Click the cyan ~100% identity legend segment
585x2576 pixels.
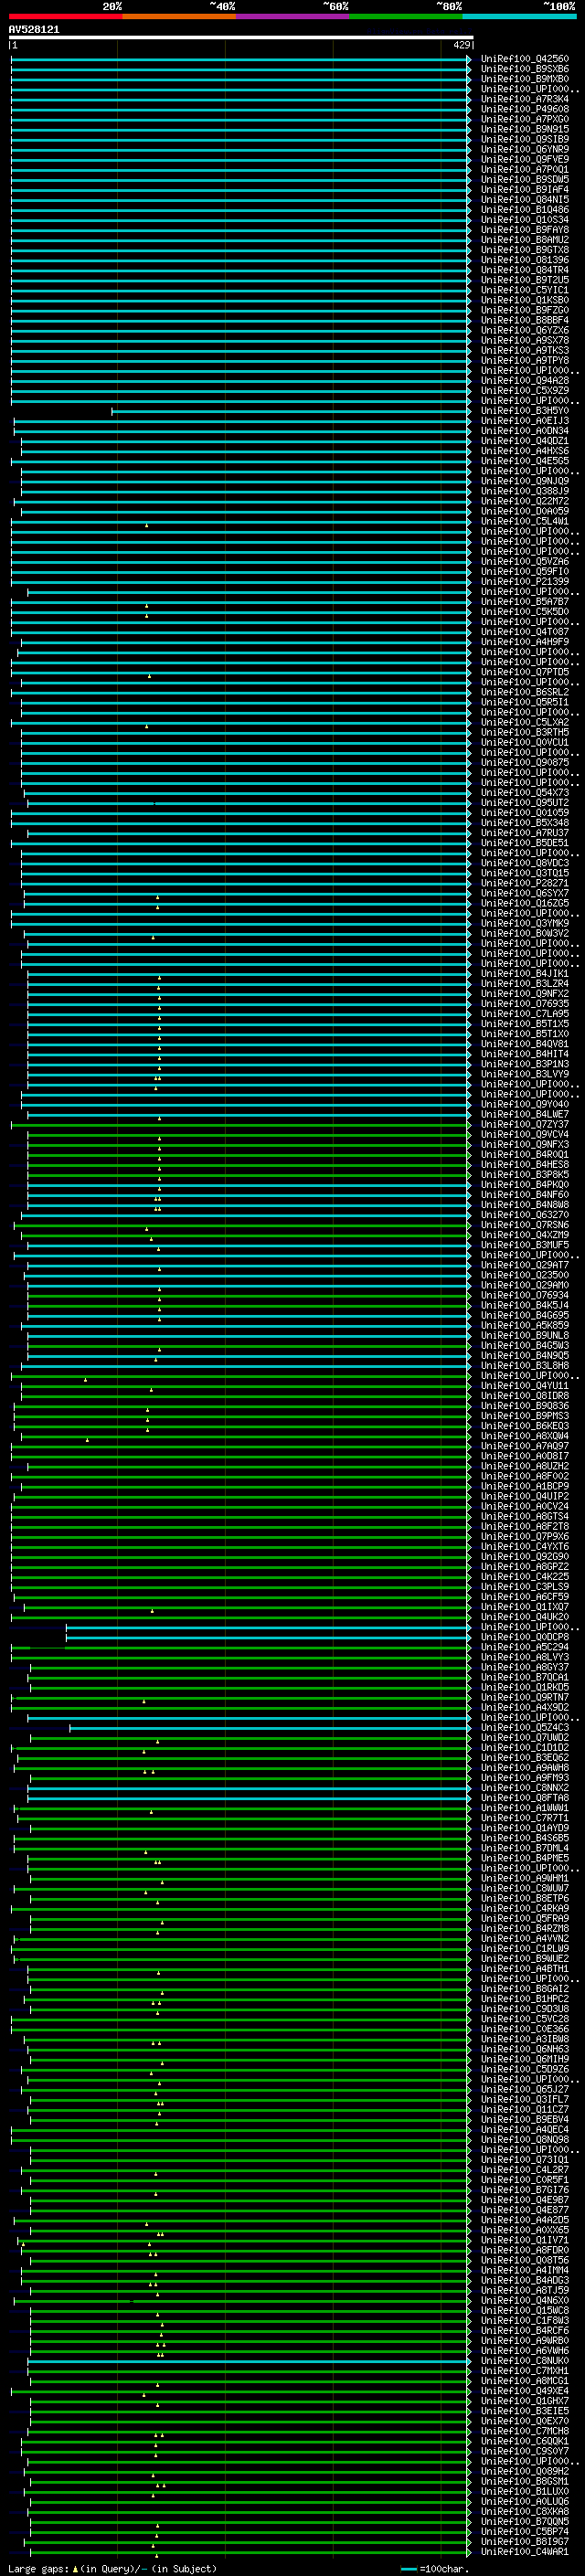[x=519, y=17]
